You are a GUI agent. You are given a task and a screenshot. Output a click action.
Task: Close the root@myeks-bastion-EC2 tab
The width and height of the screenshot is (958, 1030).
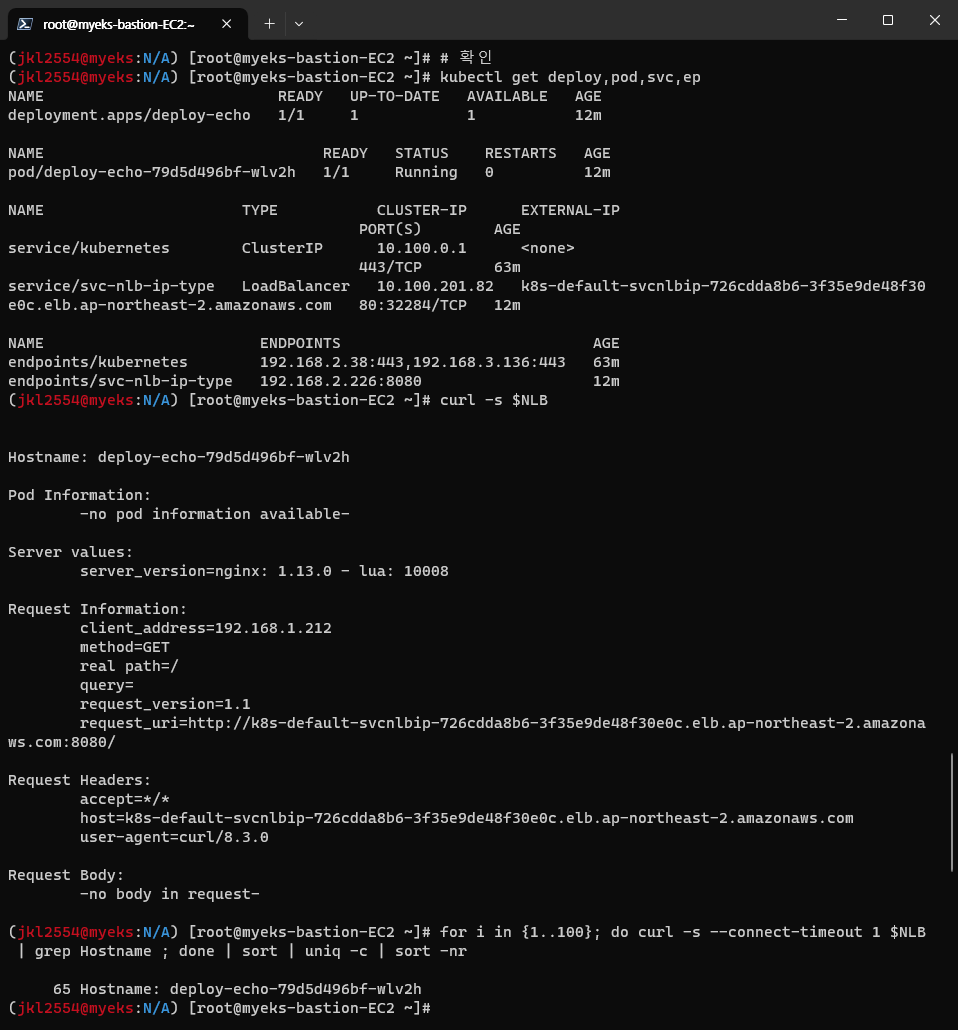[227, 24]
